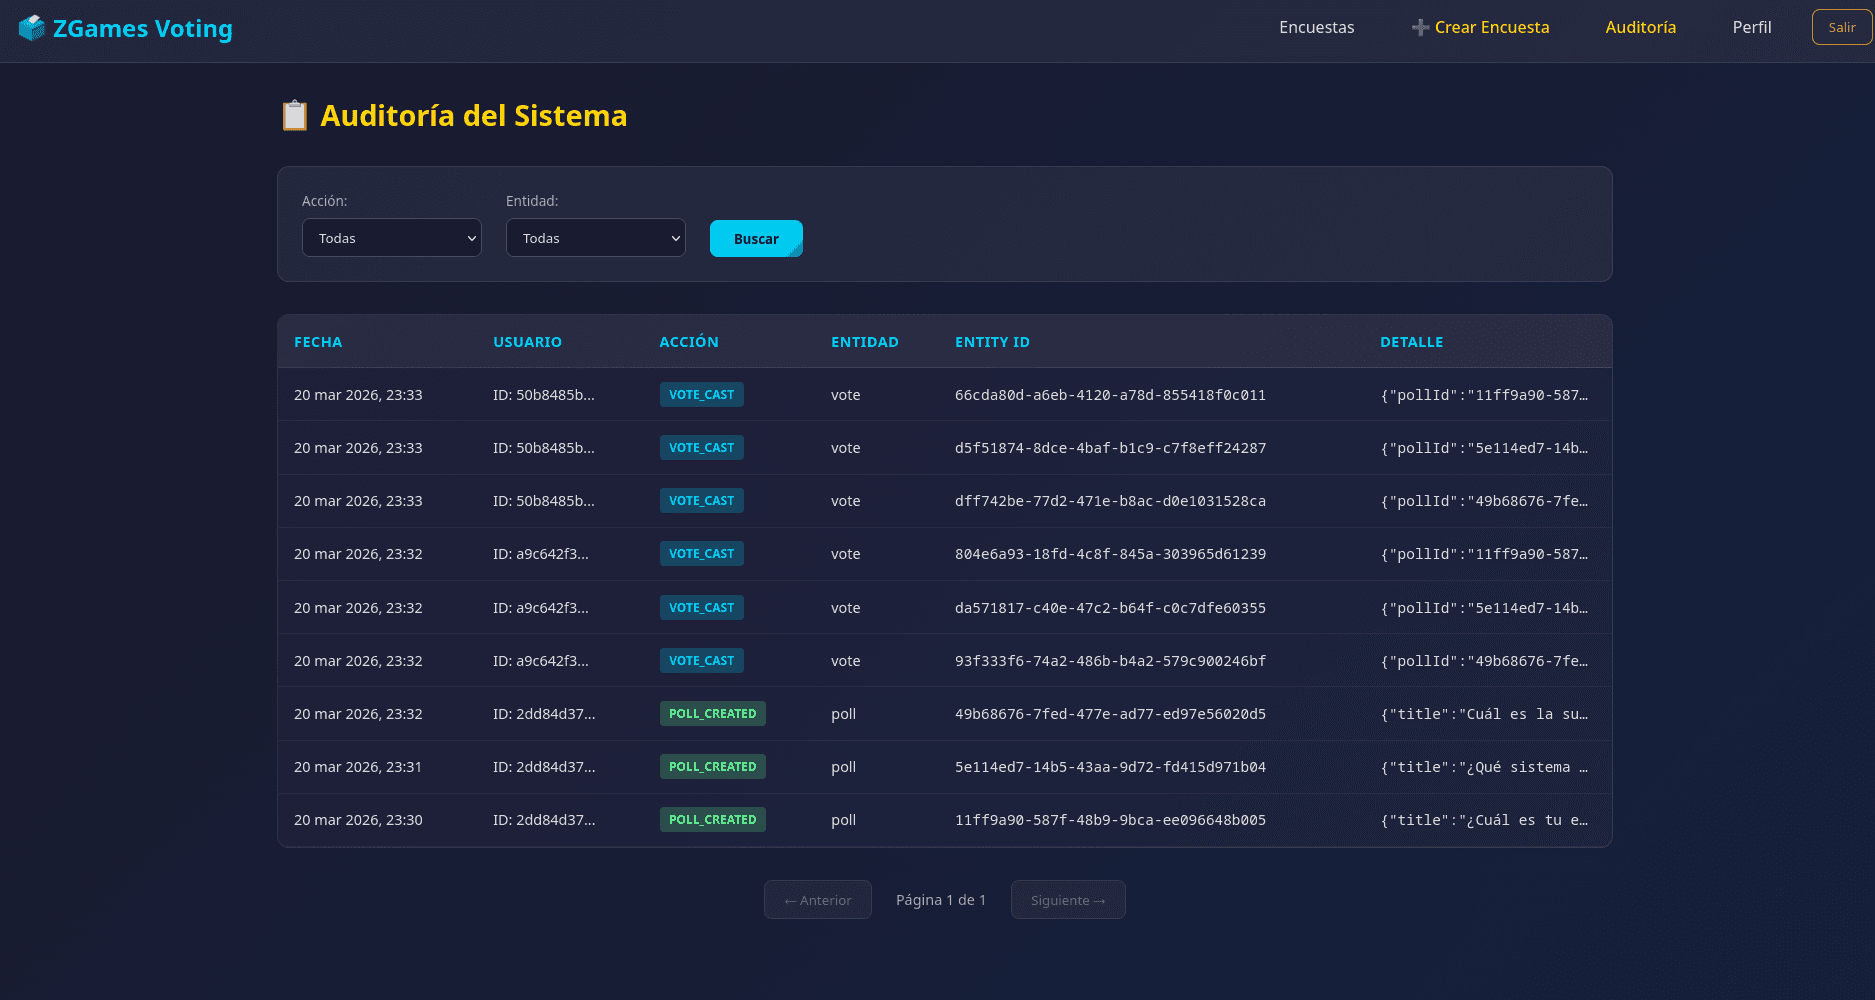Select entity ID 66cda80d-a6eb-4120-a78d-855418f0c011
This screenshot has height=1000, width=1875.
[x=1110, y=395]
